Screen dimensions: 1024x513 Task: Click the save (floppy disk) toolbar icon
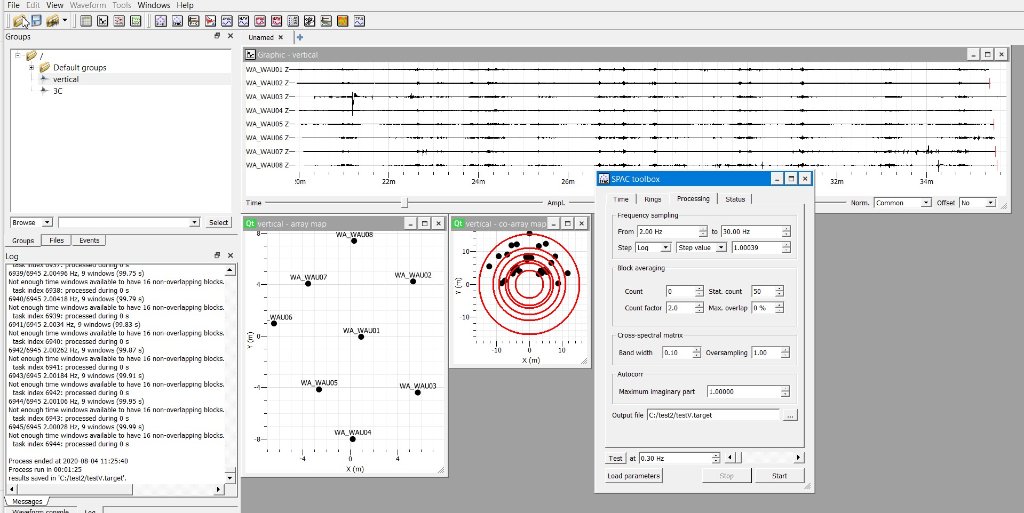click(x=36, y=20)
